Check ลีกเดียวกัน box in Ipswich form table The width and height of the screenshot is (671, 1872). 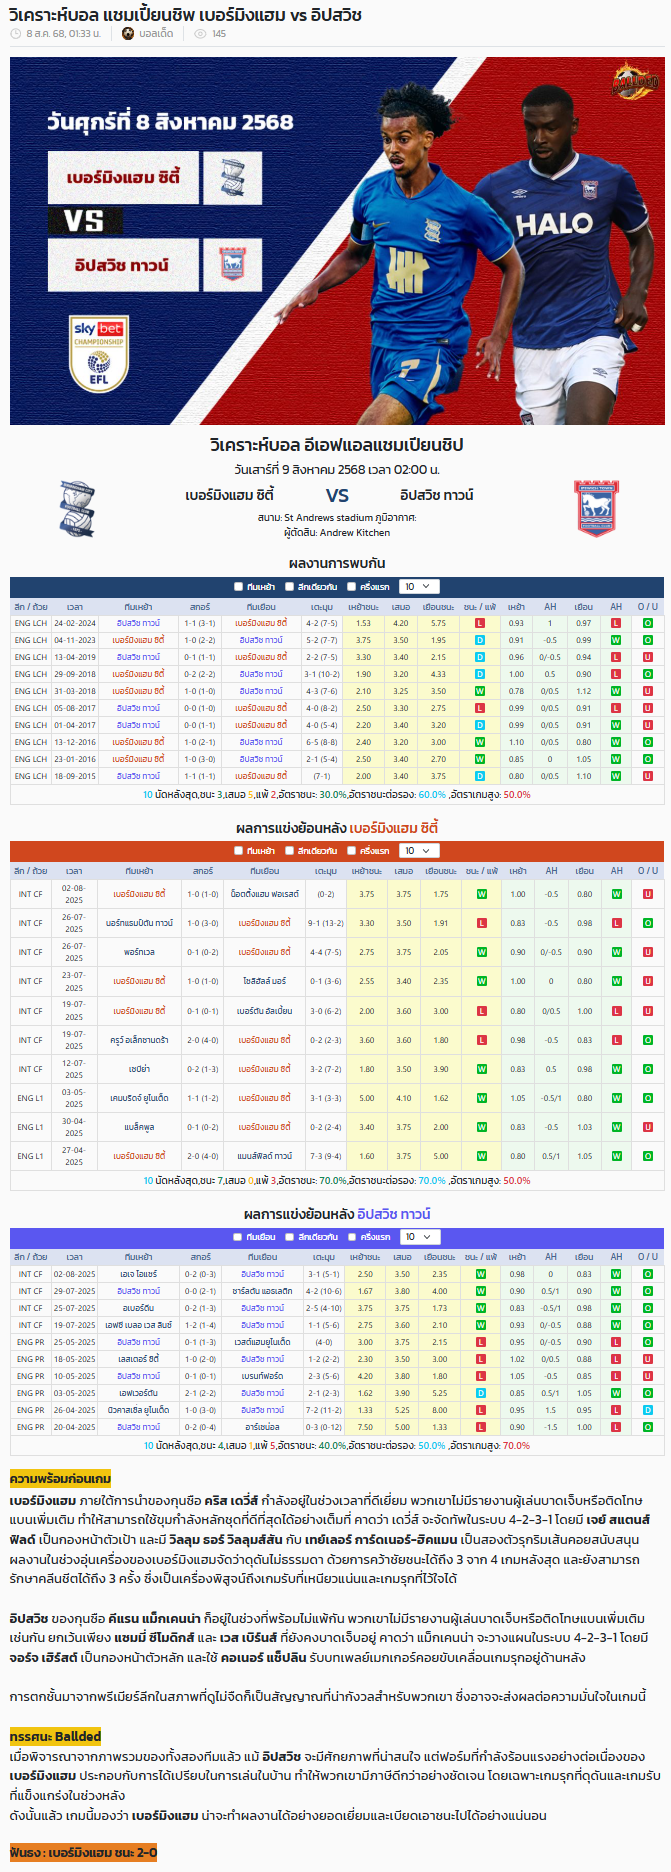pos(289,1237)
